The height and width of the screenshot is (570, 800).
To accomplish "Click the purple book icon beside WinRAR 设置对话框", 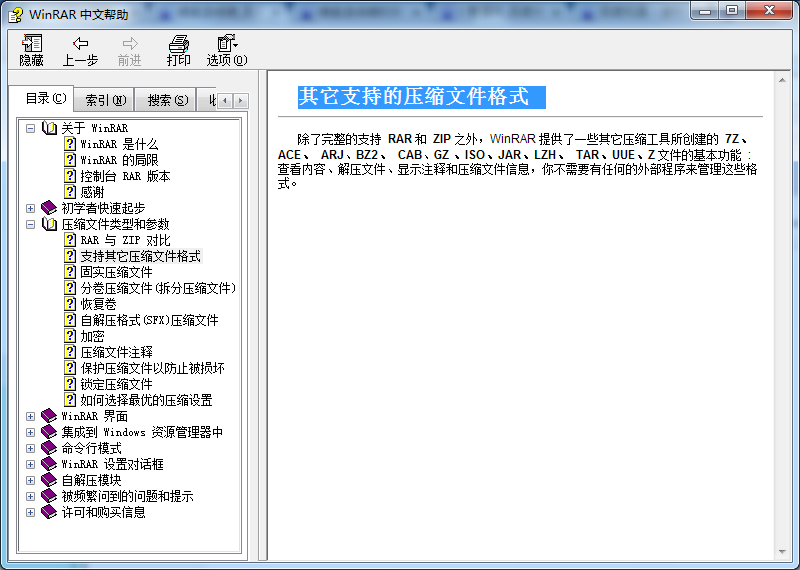I will 49,464.
